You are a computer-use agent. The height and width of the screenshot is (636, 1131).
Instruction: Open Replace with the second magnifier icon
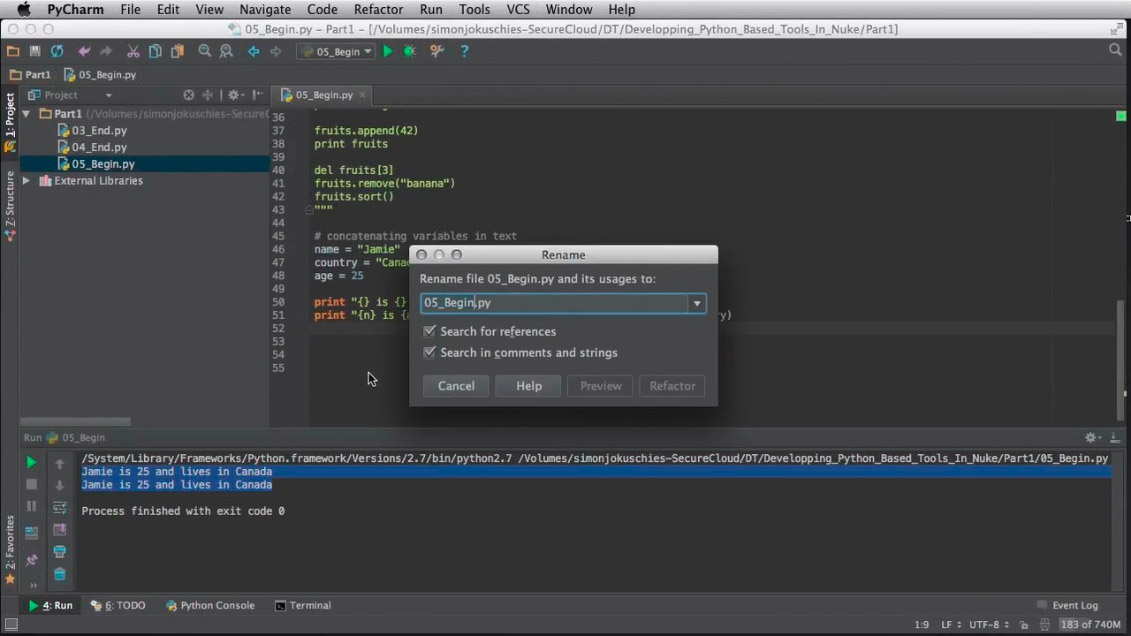pos(226,51)
